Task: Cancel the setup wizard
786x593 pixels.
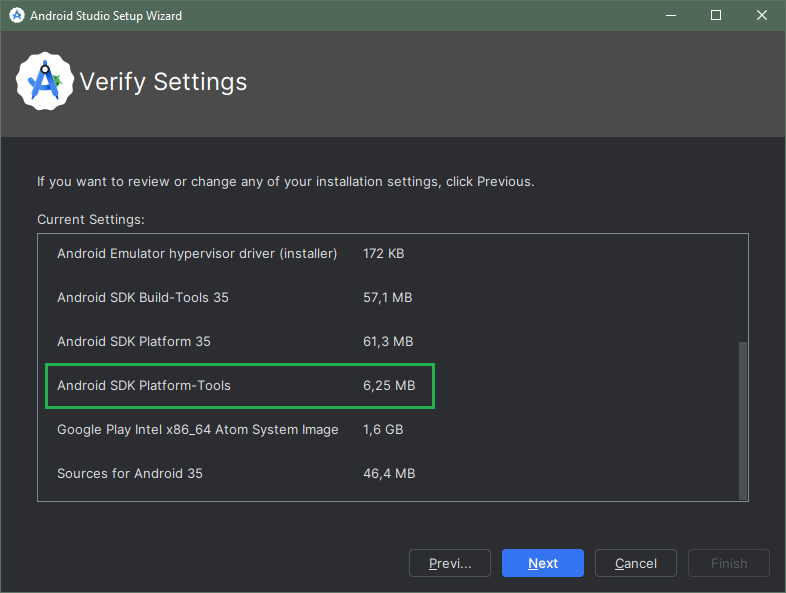Action: (636, 563)
